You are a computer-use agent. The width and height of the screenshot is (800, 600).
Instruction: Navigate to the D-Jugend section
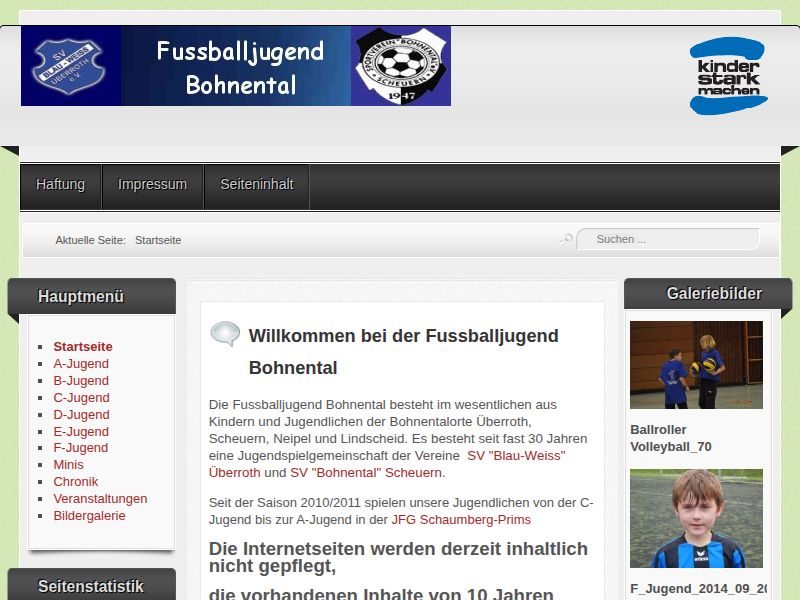(81, 414)
